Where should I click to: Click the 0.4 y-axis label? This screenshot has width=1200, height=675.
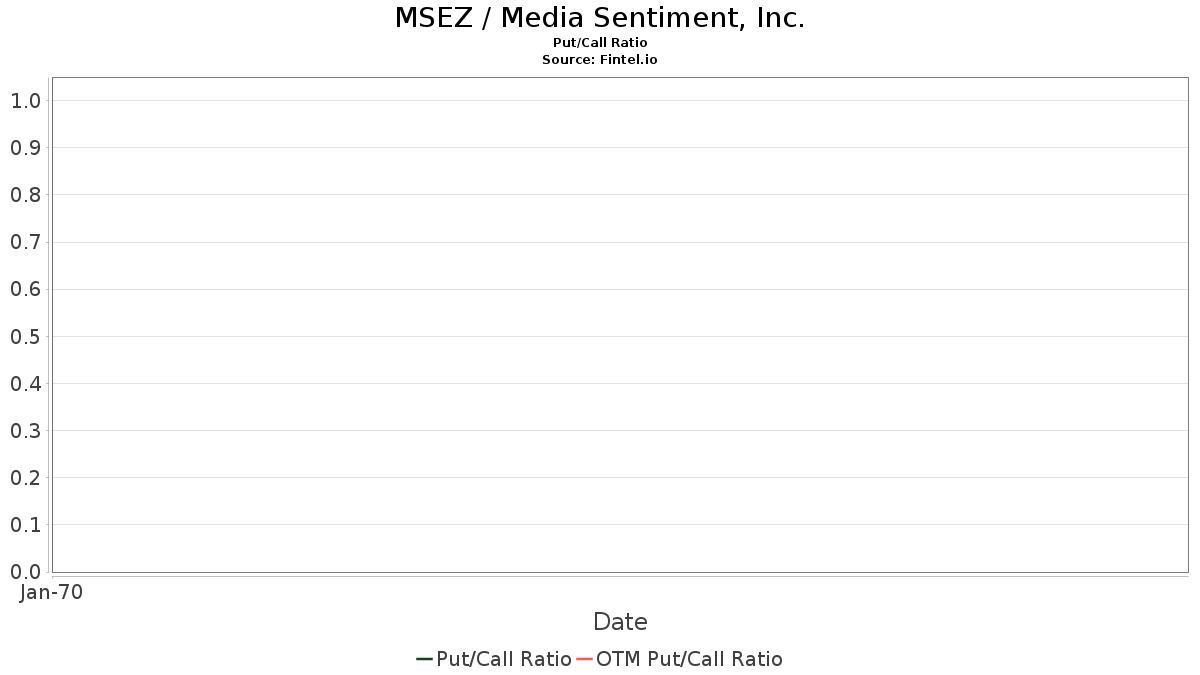tap(25, 383)
